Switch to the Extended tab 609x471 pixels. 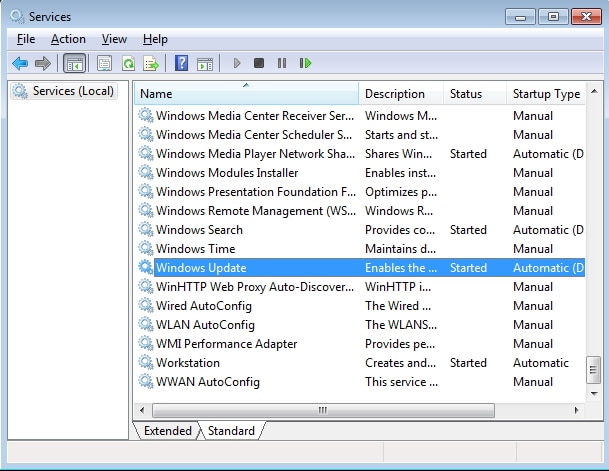(167, 431)
